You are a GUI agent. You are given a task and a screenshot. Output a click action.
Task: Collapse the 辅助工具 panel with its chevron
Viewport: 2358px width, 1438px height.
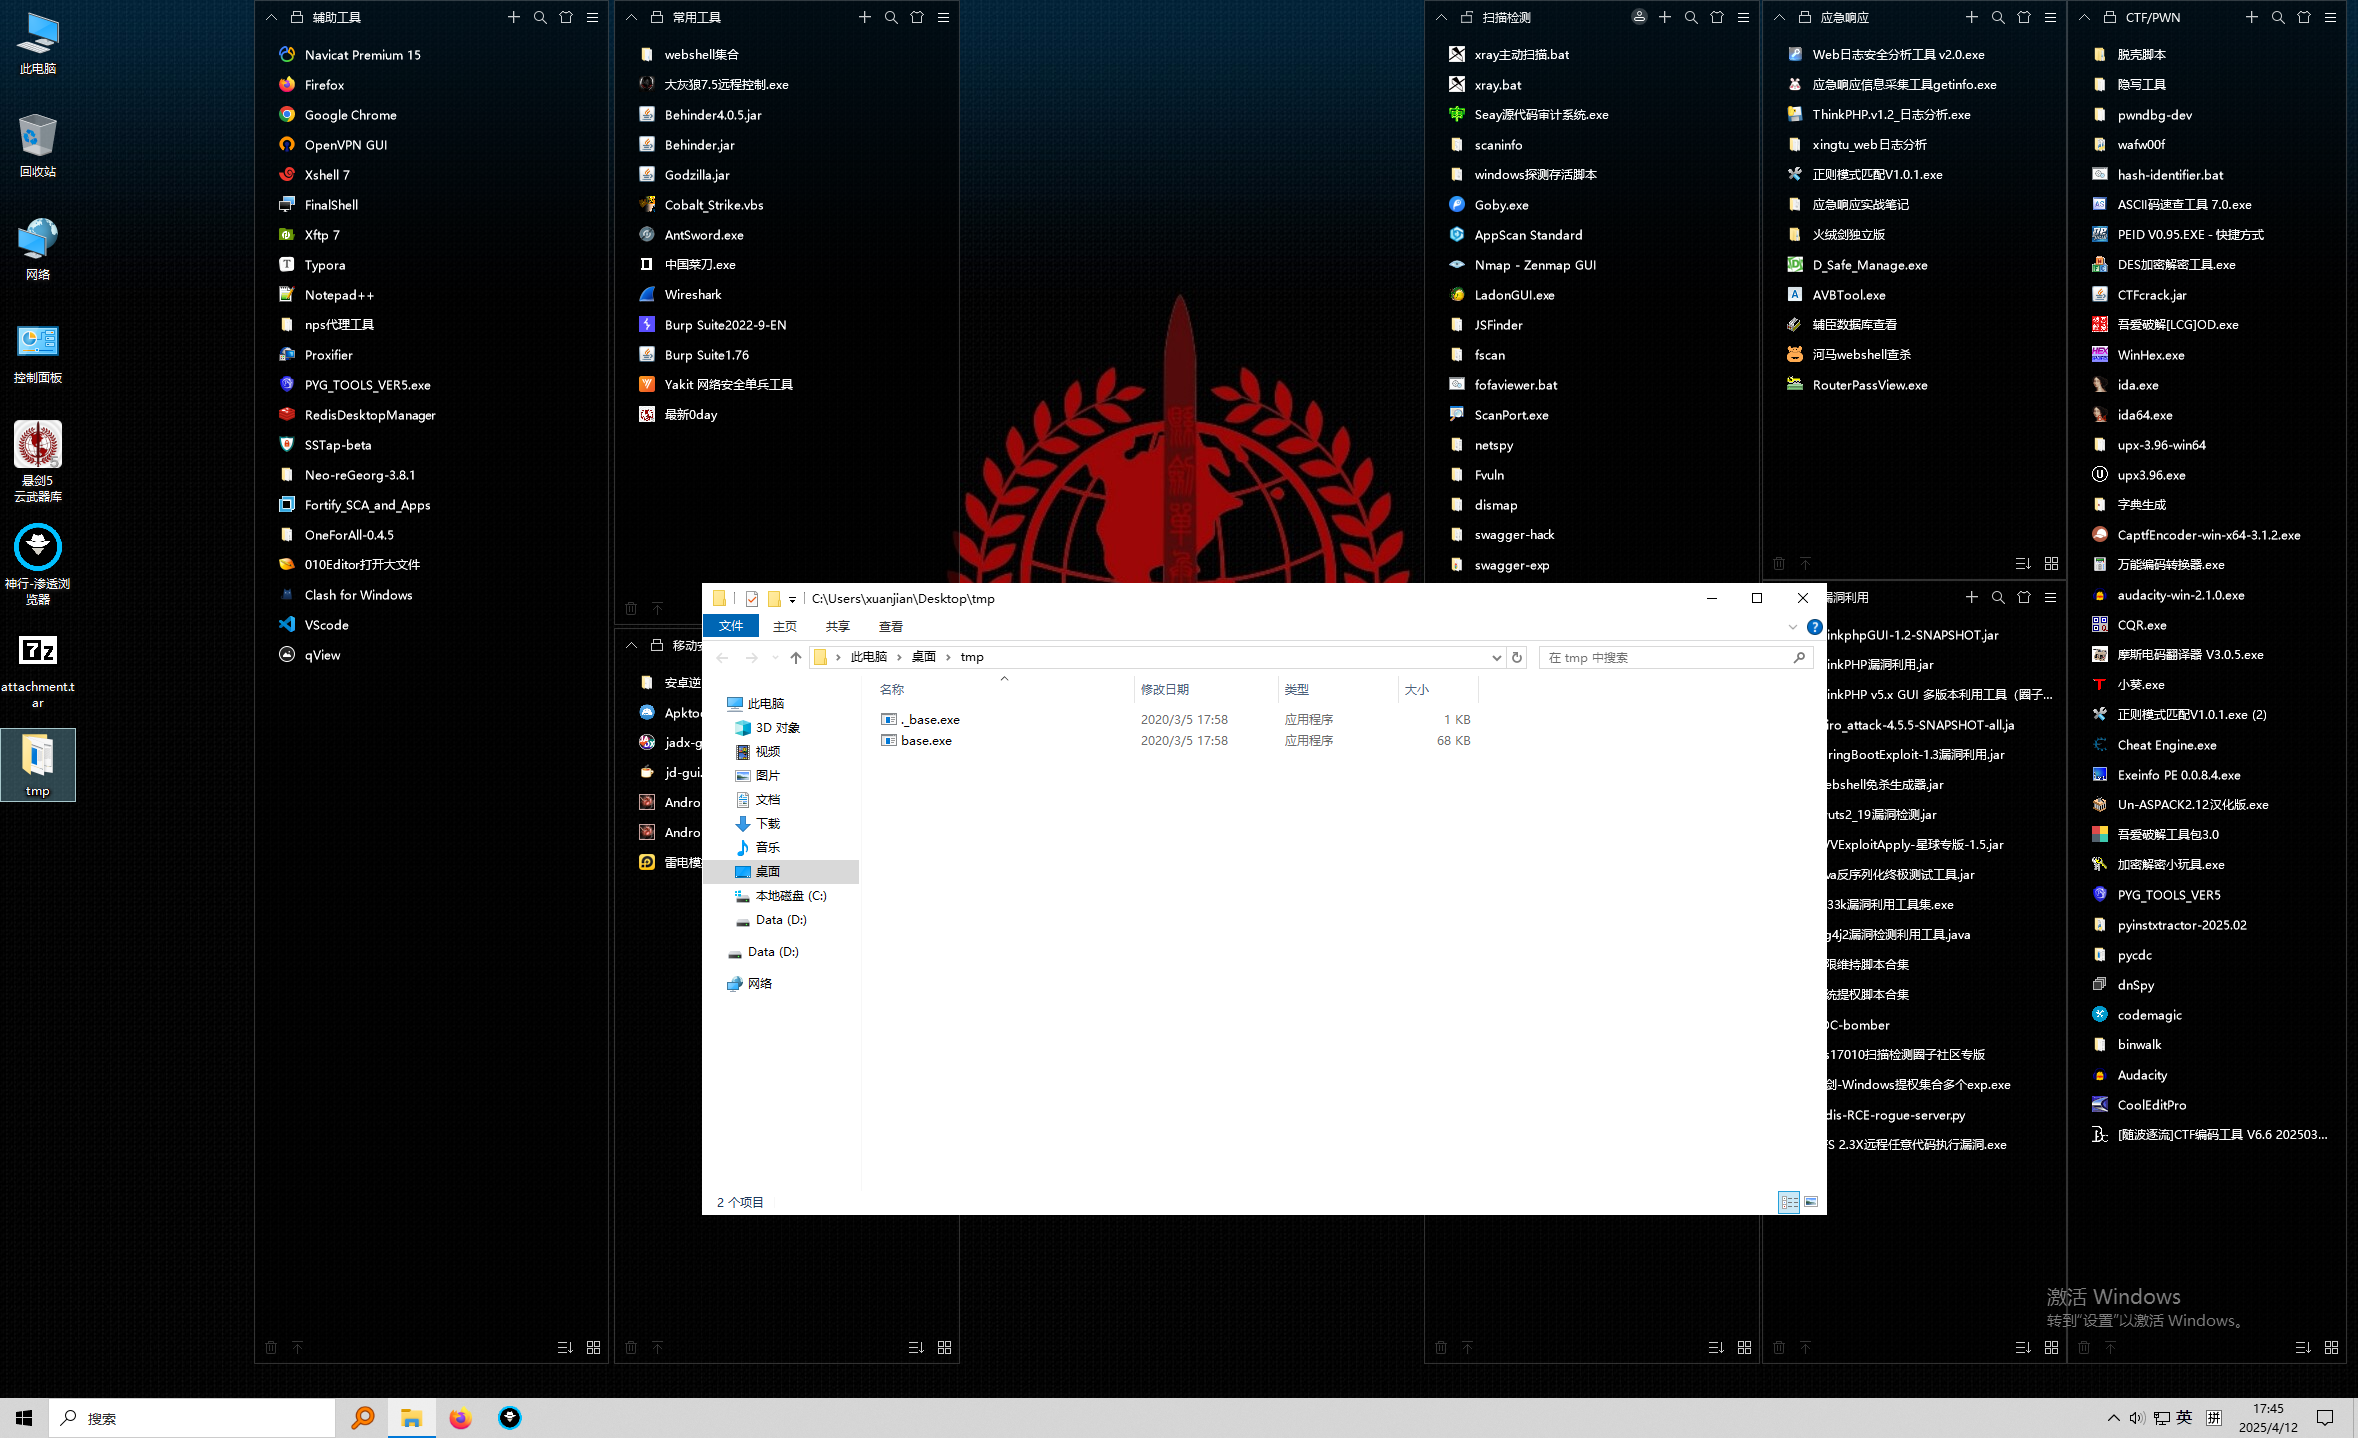point(271,17)
